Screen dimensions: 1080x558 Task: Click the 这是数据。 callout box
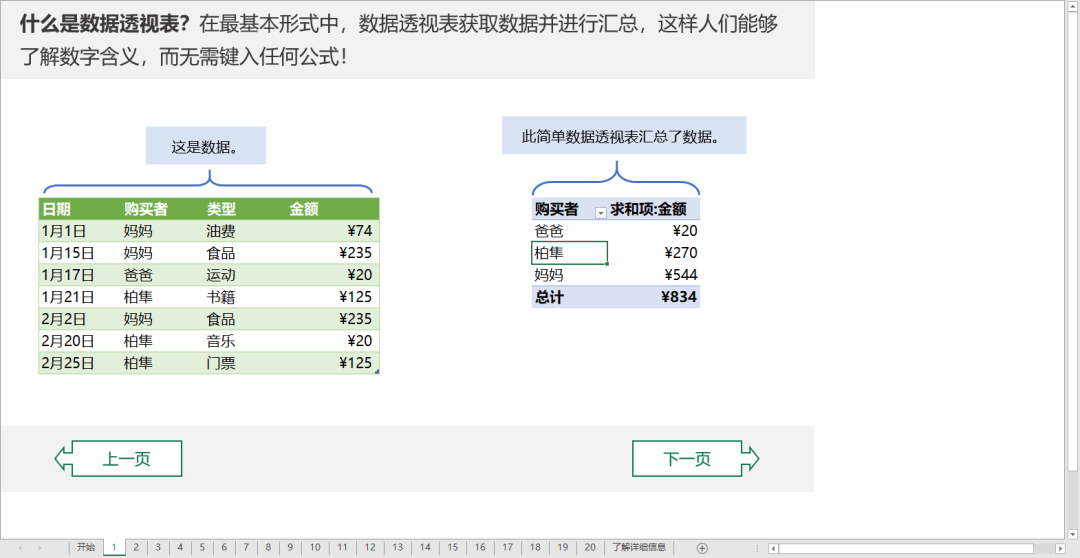pyautogui.click(x=205, y=146)
